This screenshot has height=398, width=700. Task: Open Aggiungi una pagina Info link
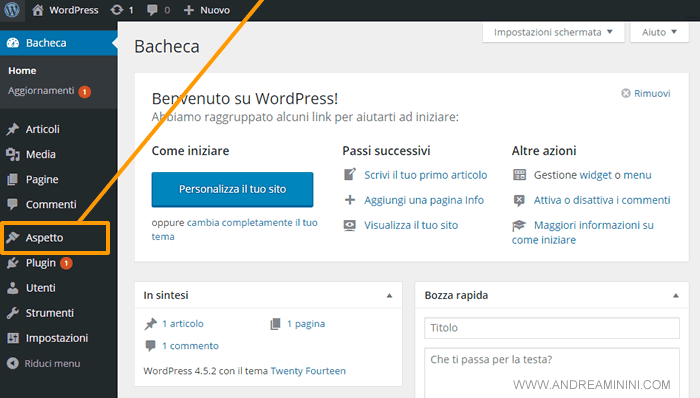tap(424, 200)
